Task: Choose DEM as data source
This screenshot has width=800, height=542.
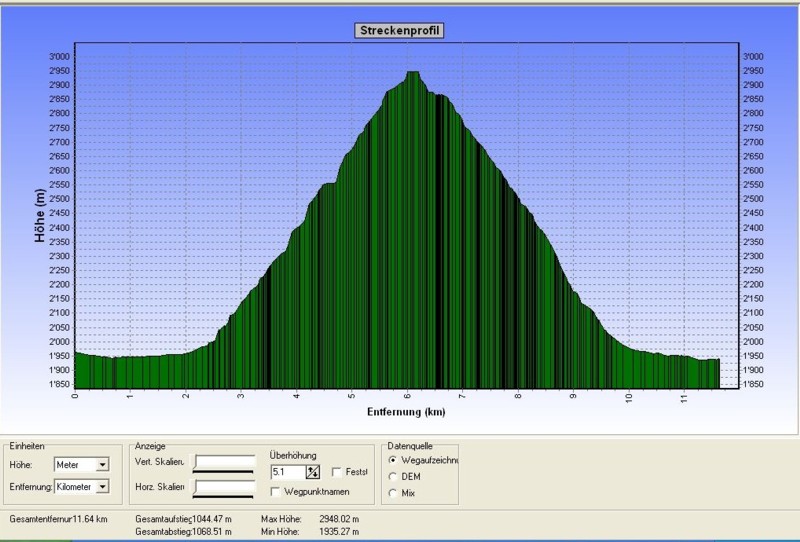Action: coord(392,476)
